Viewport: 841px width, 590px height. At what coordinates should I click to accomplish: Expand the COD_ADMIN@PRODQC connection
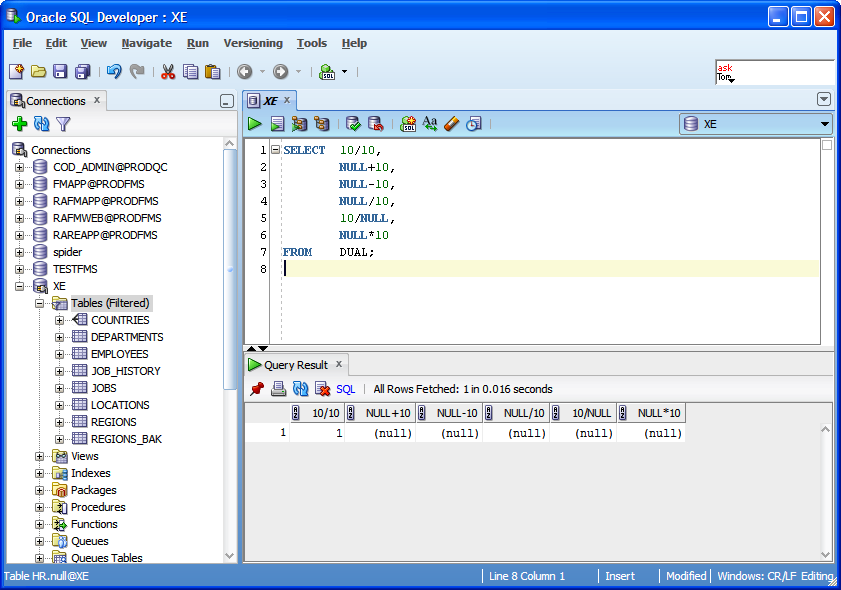19,167
